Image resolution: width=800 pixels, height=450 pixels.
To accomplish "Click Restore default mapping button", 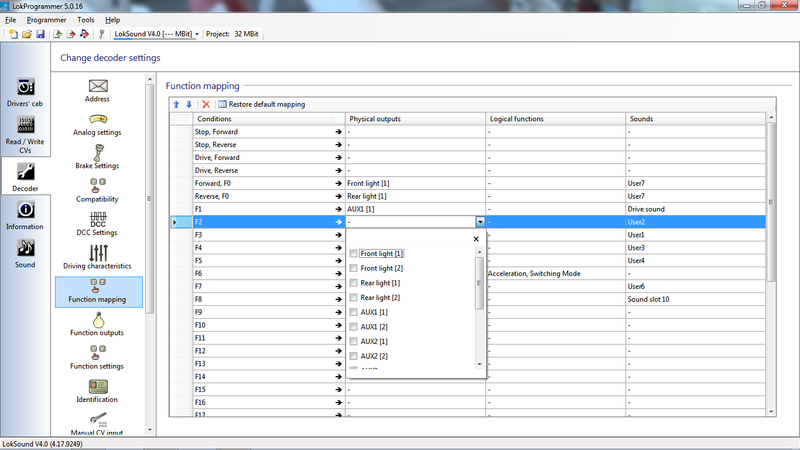I will (x=262, y=104).
